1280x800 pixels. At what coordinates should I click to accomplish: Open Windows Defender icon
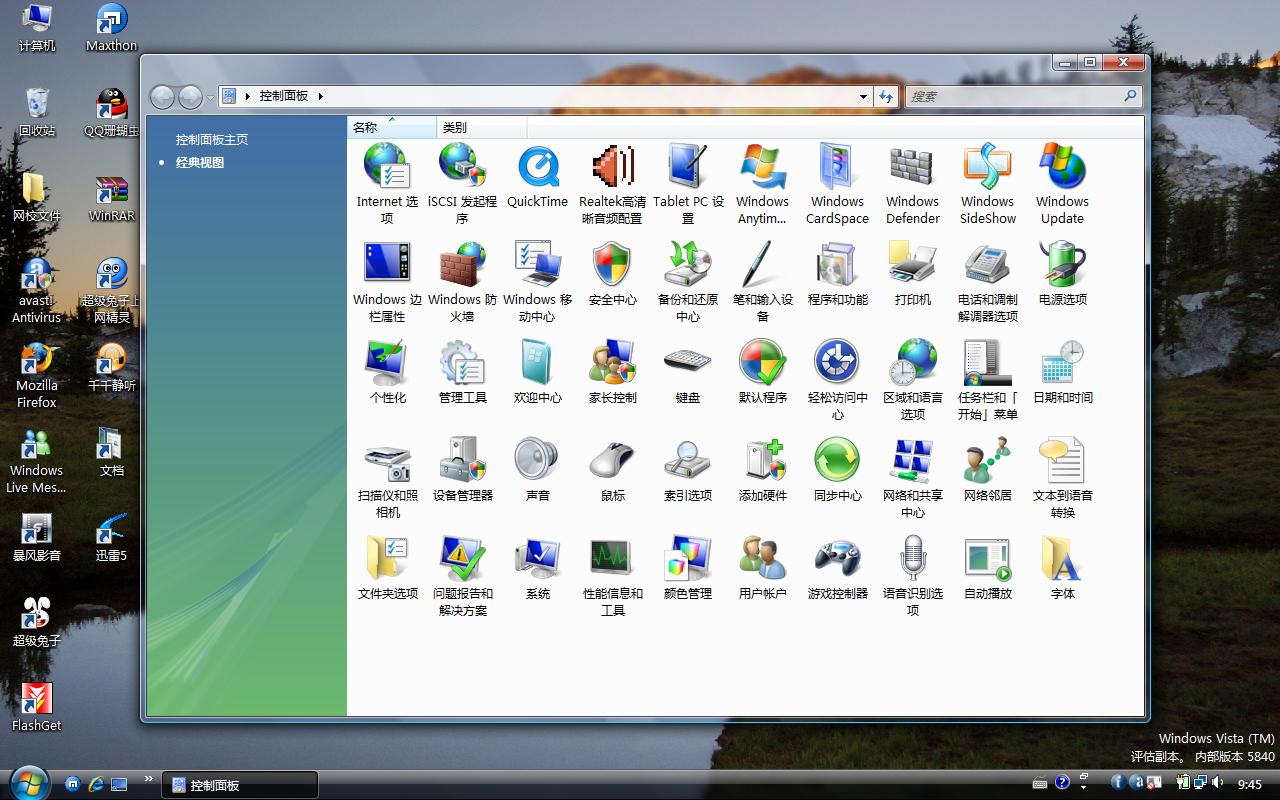[912, 183]
